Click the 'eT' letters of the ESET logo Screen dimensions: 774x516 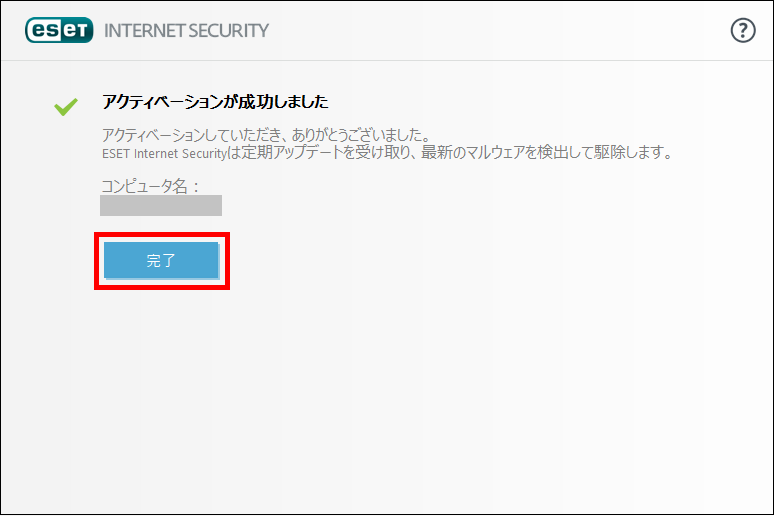point(76,31)
